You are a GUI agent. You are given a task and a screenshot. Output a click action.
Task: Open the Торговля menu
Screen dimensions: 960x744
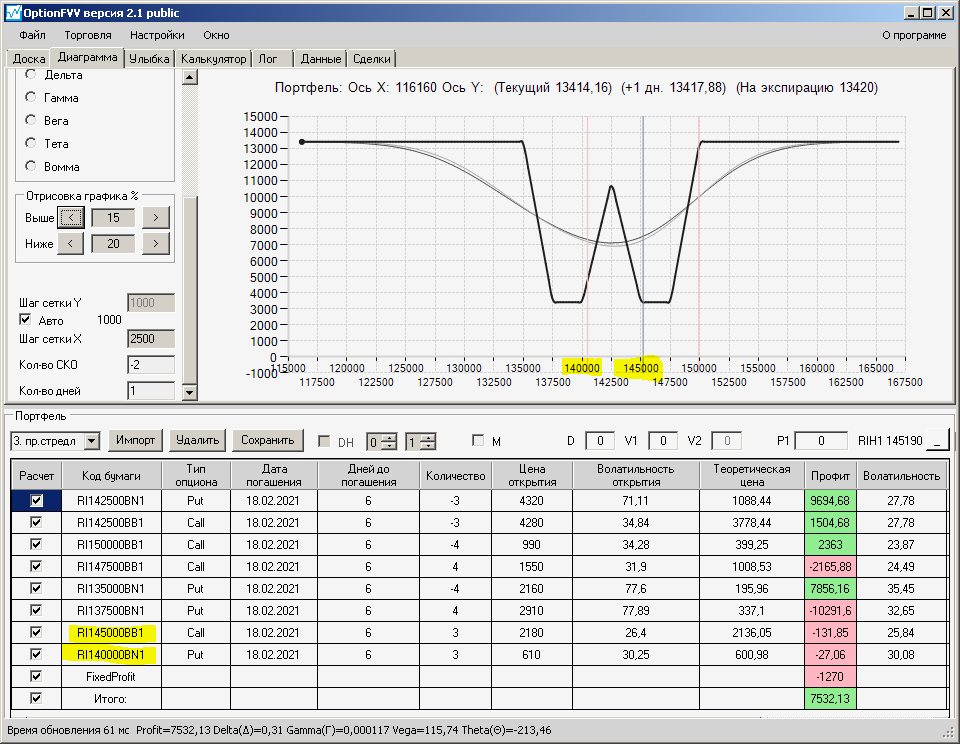pyautogui.click(x=87, y=35)
